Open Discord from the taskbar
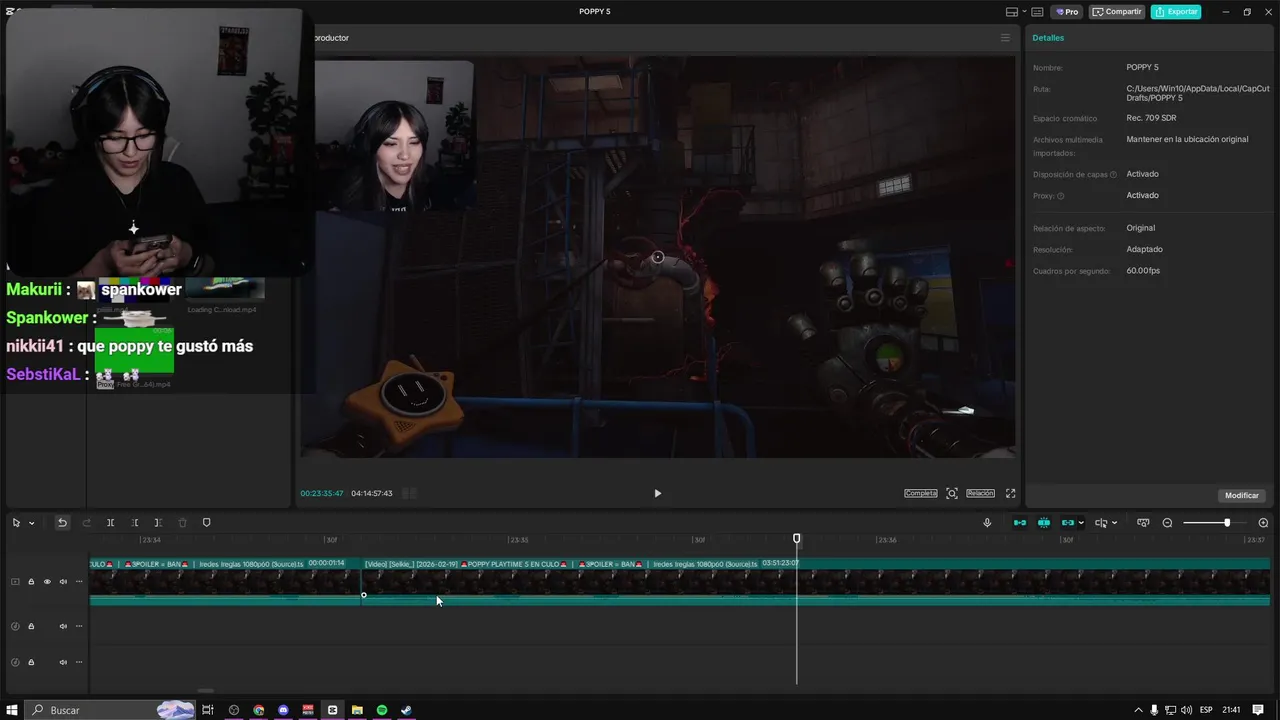1280x720 pixels. pos(283,710)
